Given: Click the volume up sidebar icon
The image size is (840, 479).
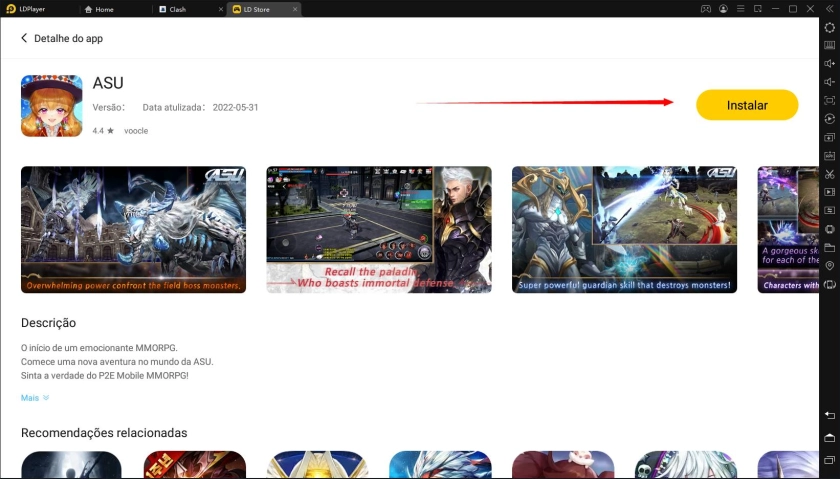Looking at the screenshot, I should click(x=829, y=64).
